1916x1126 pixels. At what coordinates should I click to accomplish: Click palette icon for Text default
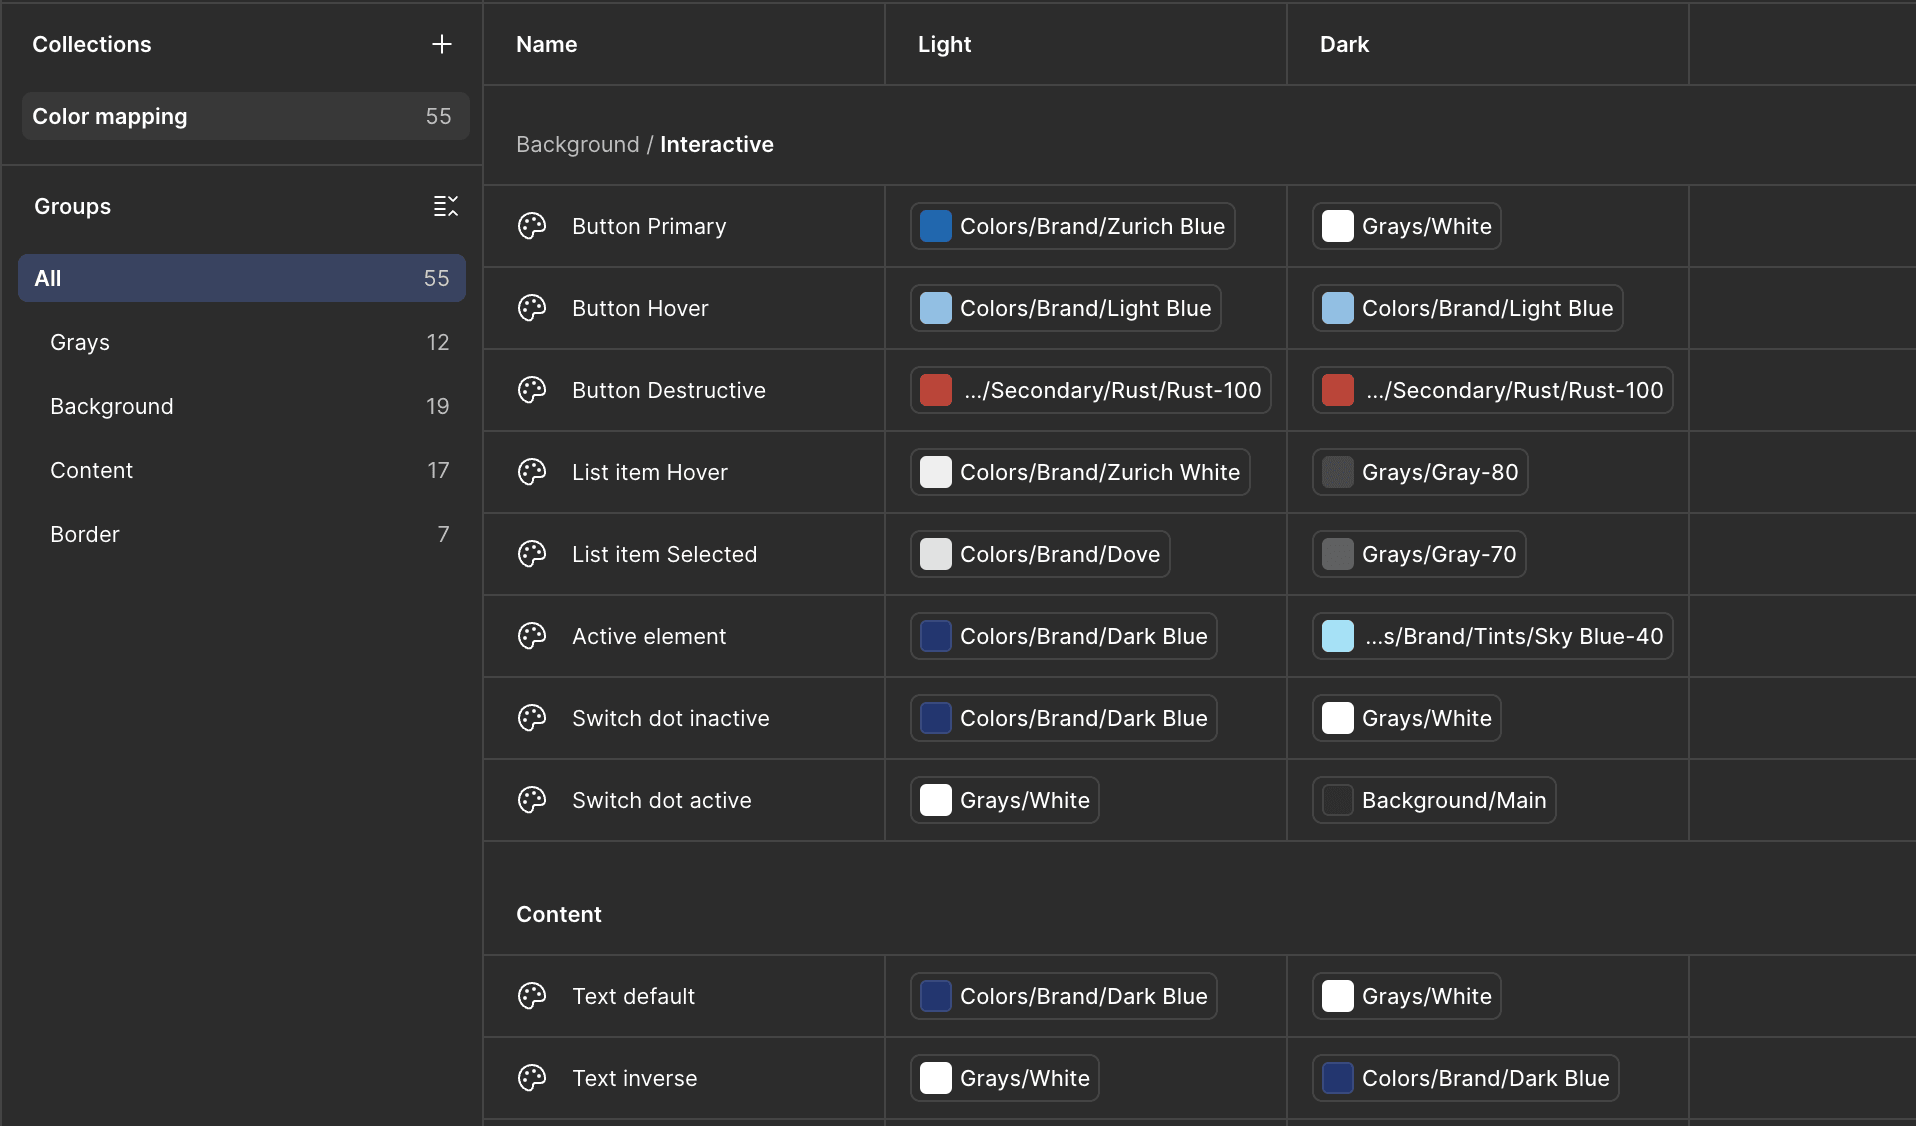532,996
